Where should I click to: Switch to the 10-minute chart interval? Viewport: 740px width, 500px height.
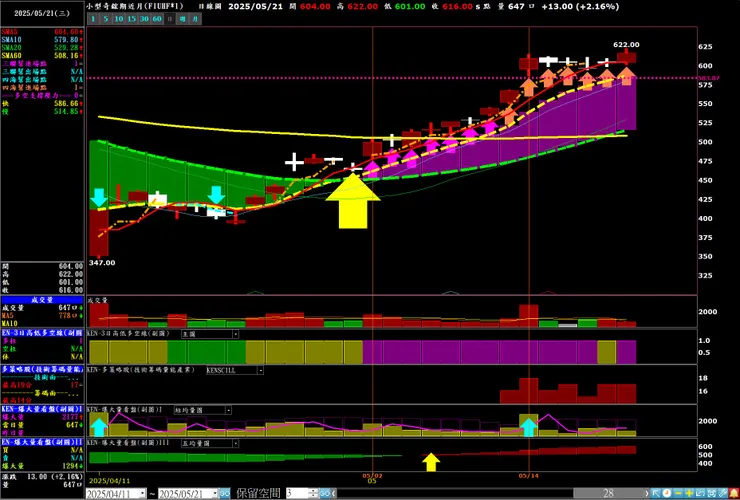118,19
